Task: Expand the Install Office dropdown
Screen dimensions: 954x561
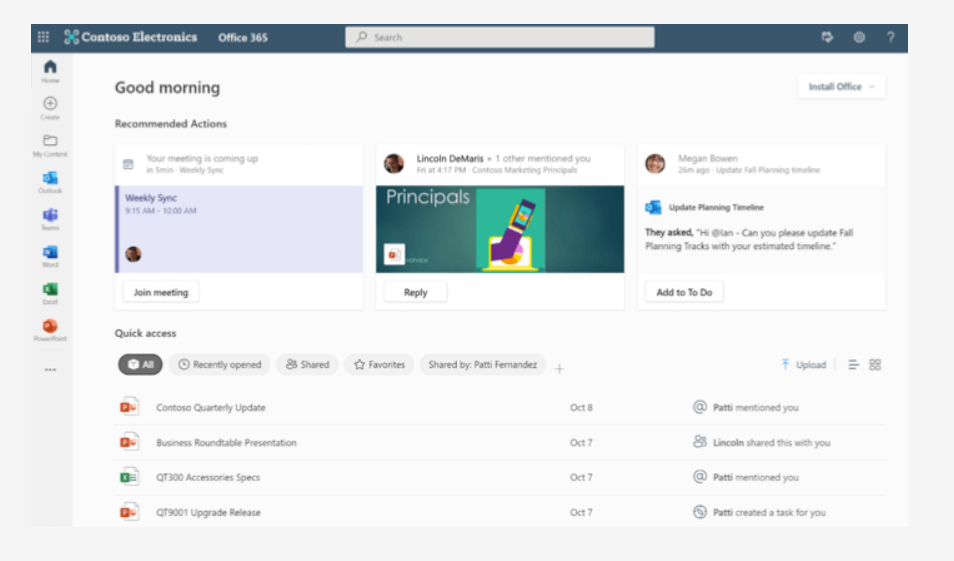Action: (841, 87)
